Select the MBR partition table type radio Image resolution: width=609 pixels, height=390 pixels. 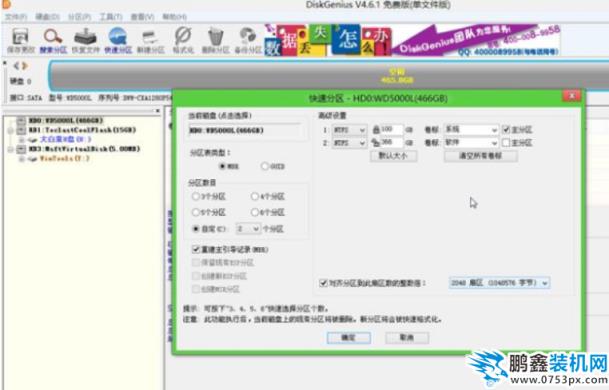[x=223, y=166]
